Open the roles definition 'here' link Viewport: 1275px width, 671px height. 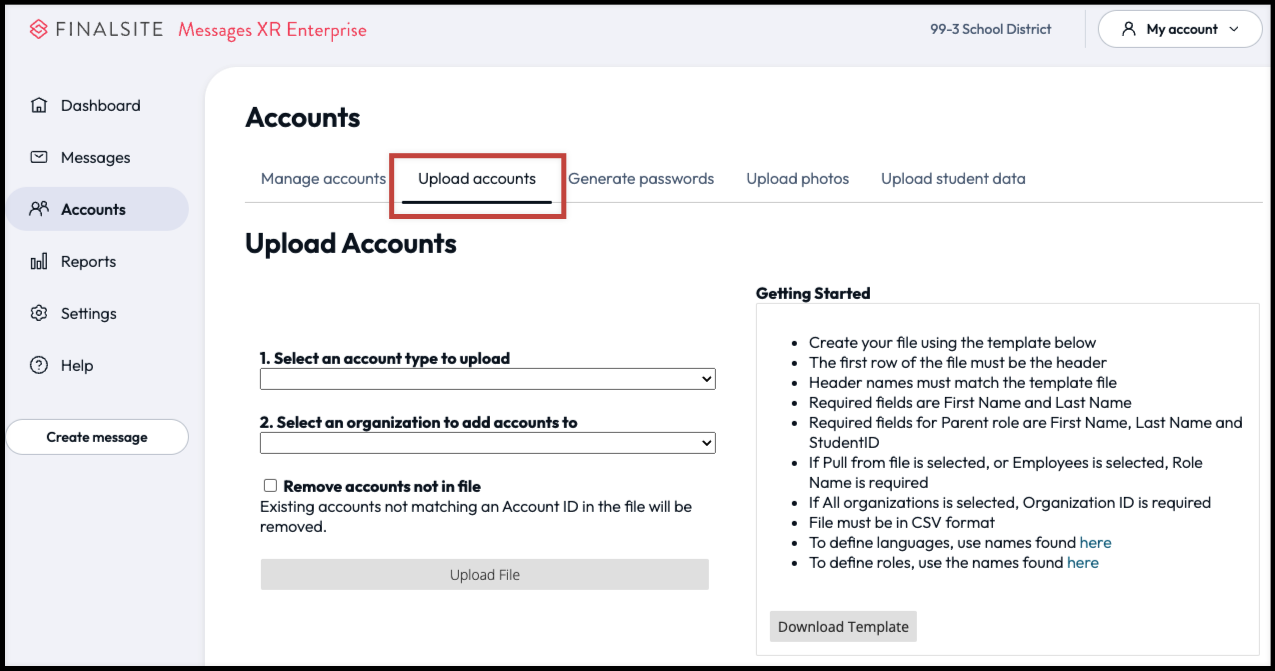point(1083,562)
